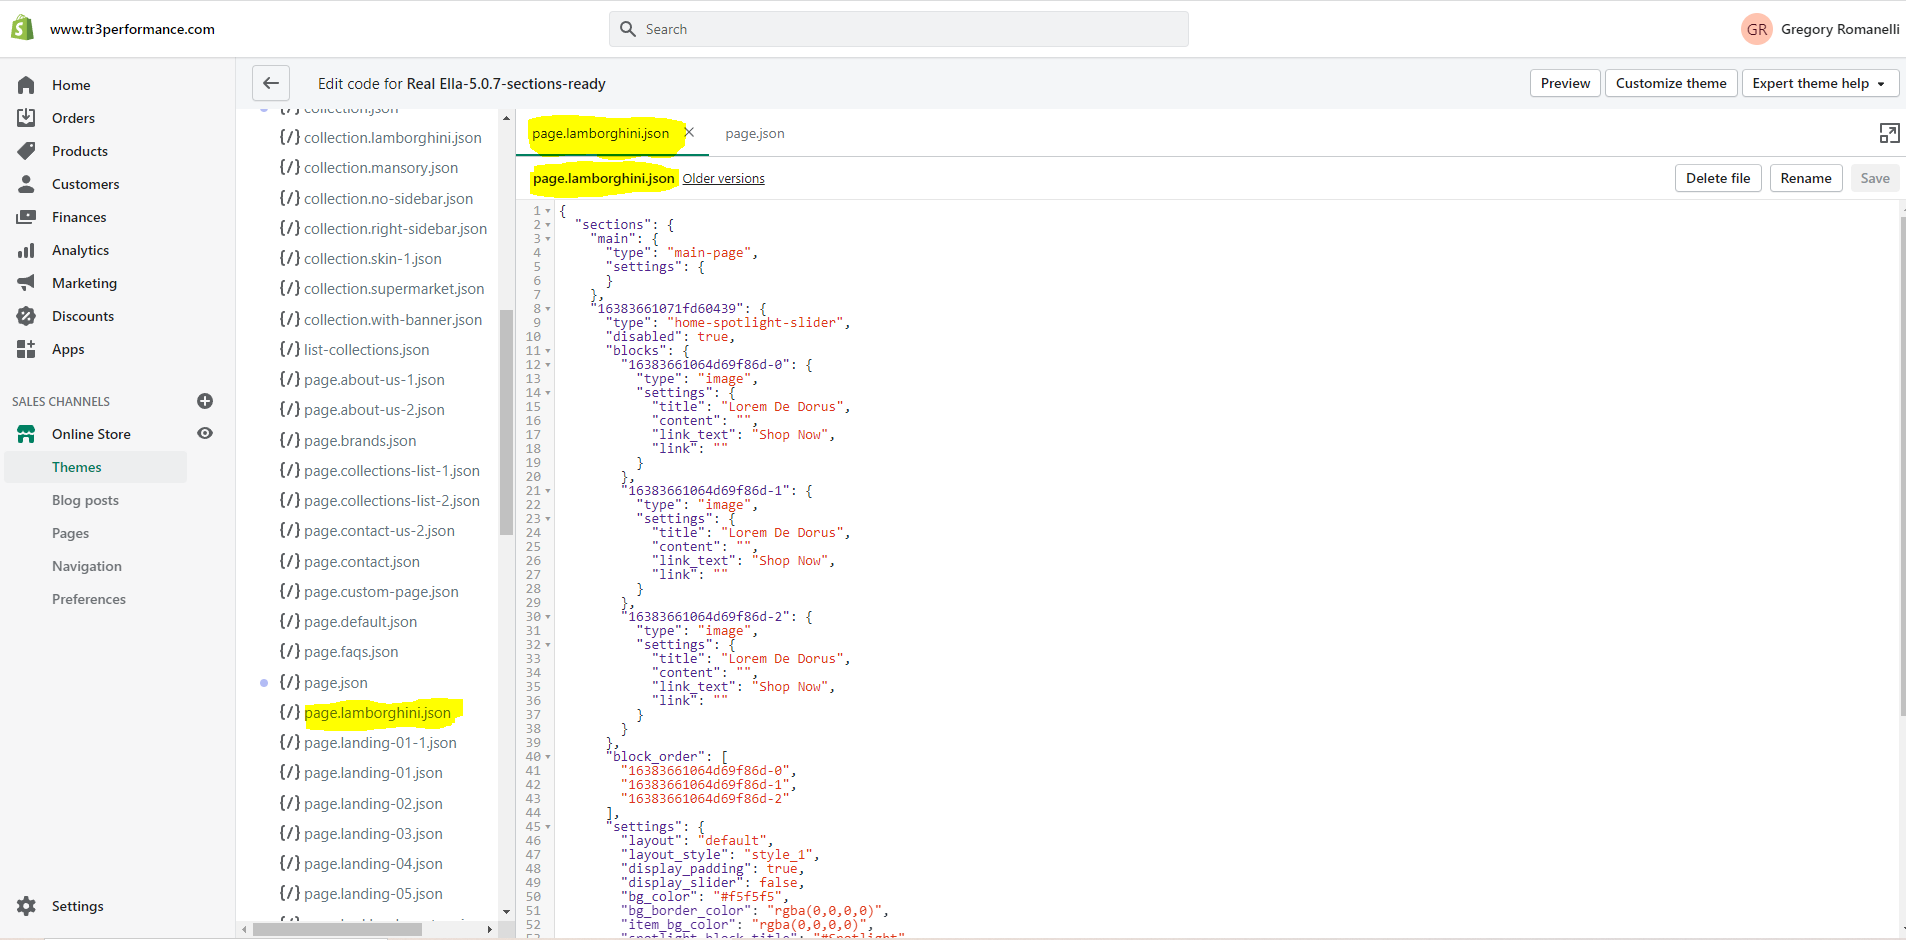View Online Store via the eye icon

click(205, 434)
